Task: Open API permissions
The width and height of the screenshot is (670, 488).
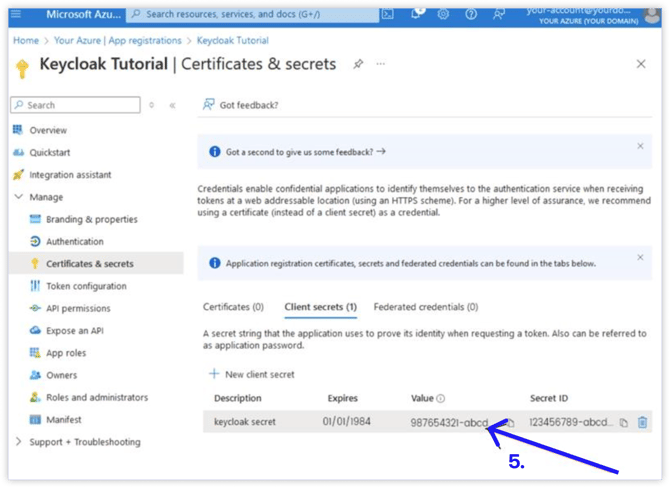Action: [78, 308]
